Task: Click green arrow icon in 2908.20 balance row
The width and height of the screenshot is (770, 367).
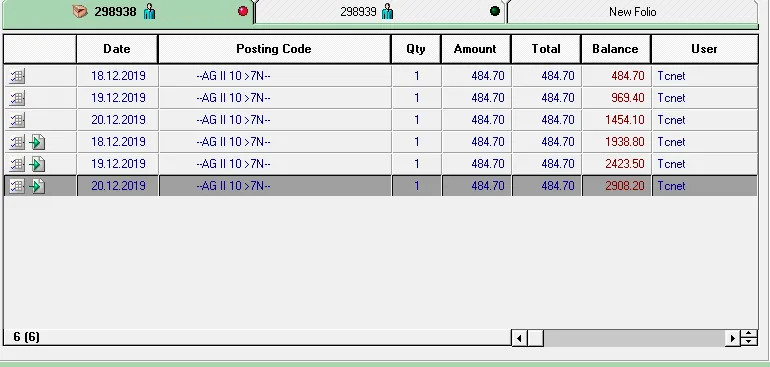Action: [x=37, y=186]
